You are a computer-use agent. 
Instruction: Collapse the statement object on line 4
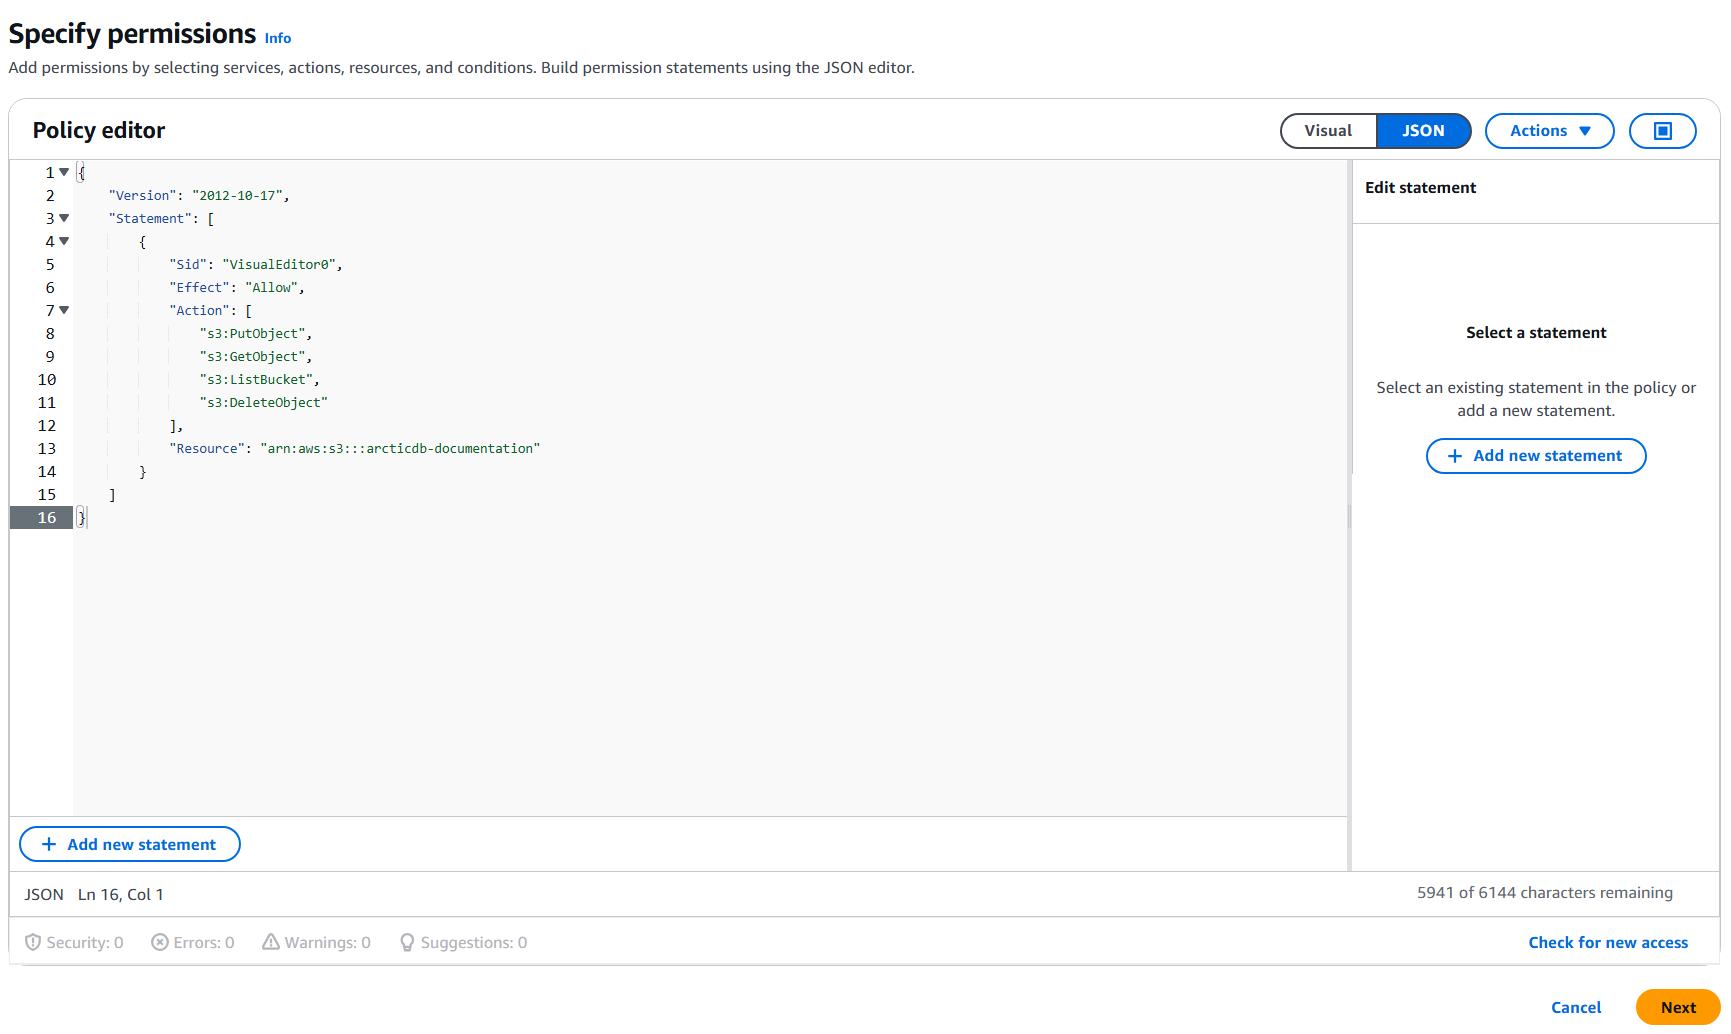pos(64,241)
